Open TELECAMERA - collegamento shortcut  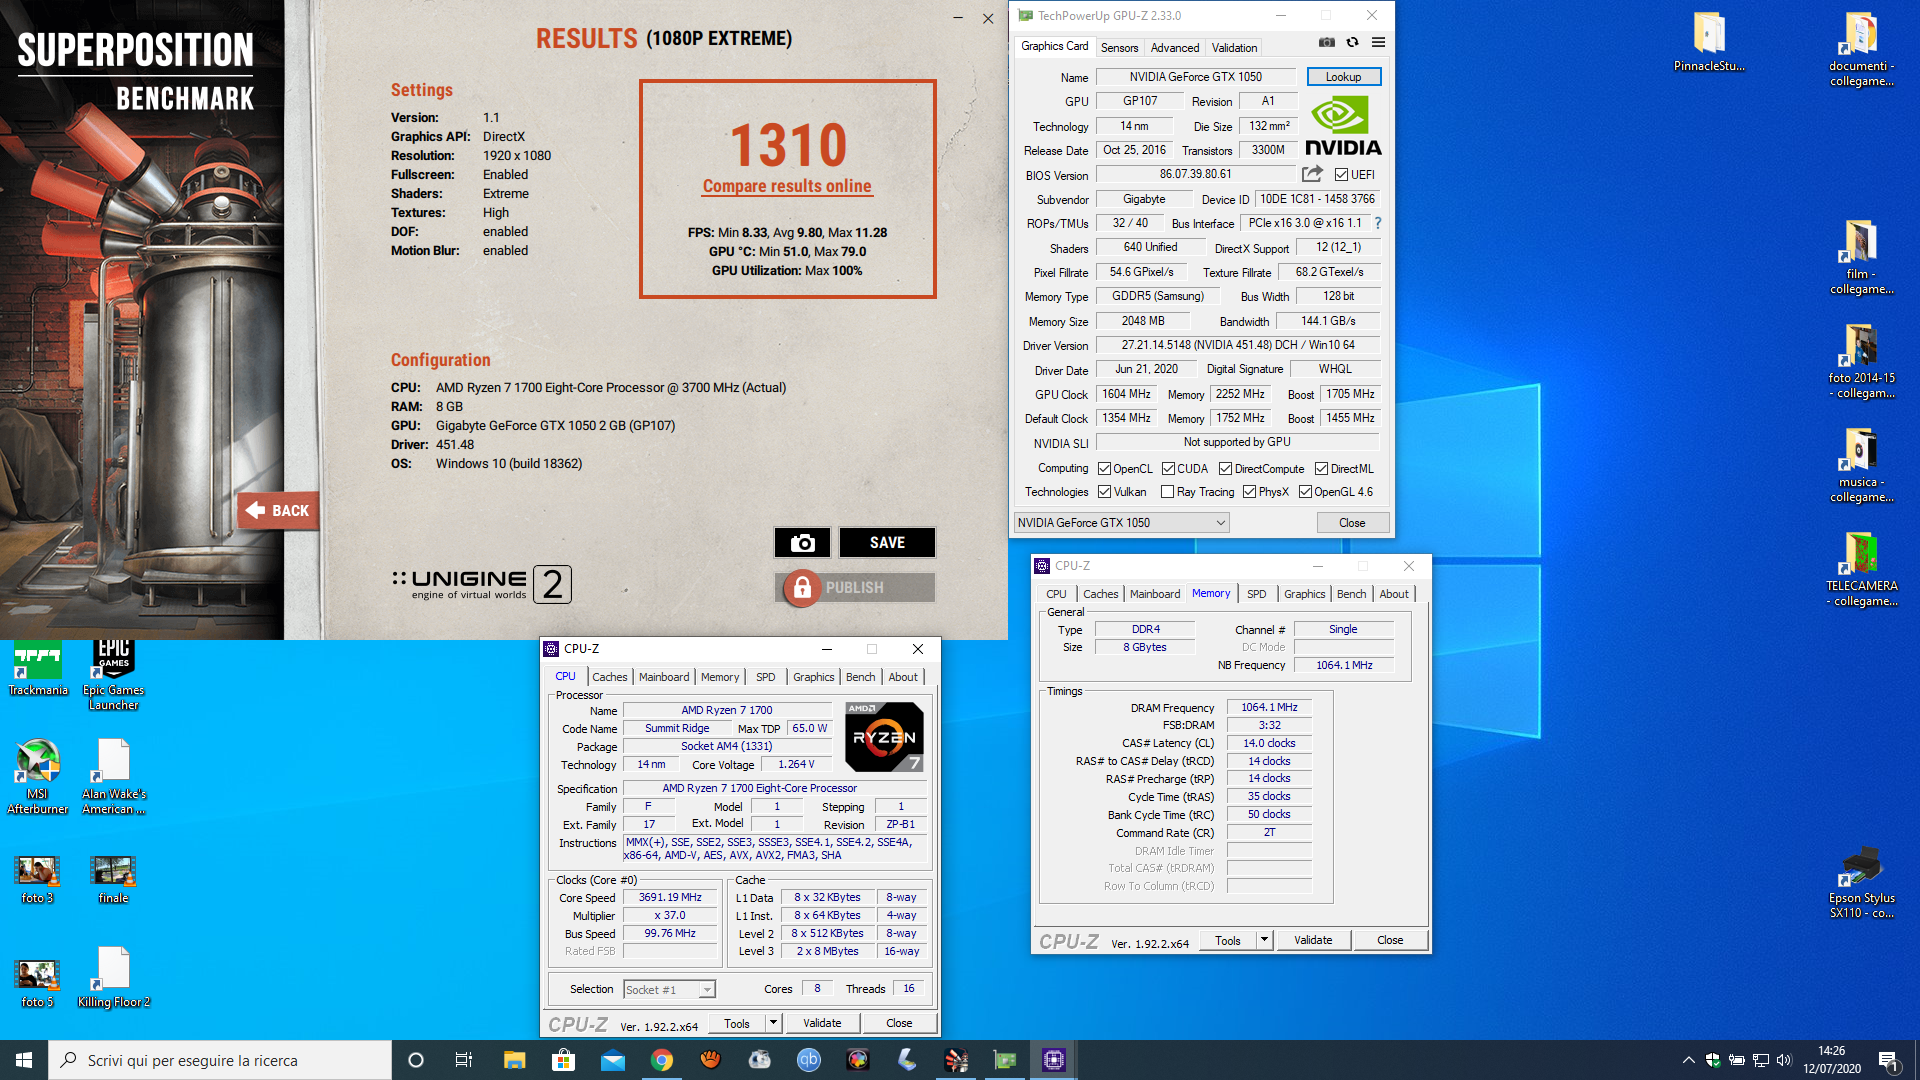tap(1861, 569)
